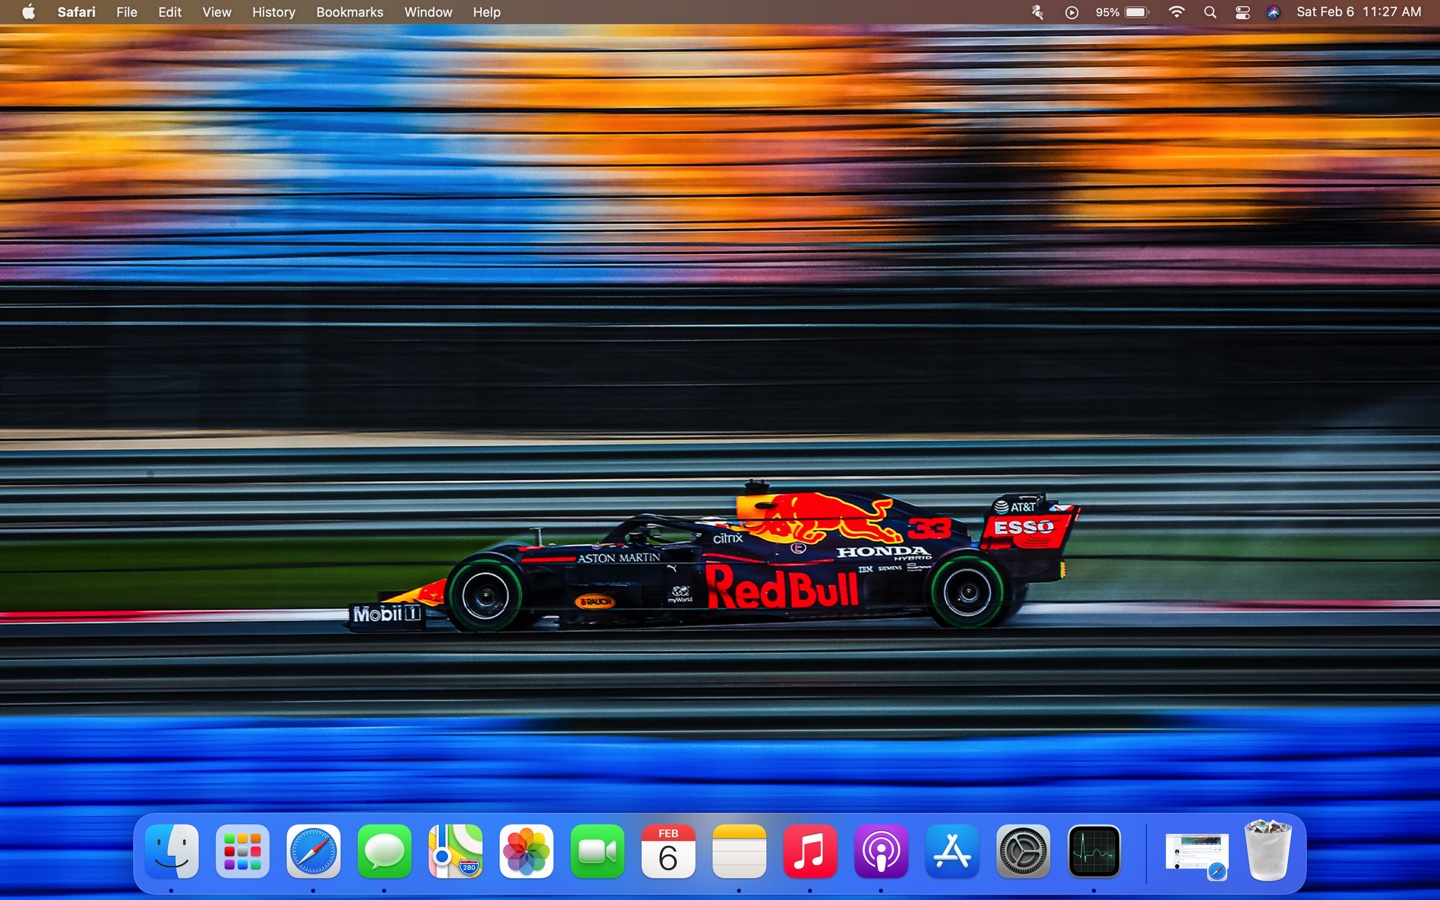Open the Safari application menu
This screenshot has height=900, width=1440.
click(x=76, y=12)
